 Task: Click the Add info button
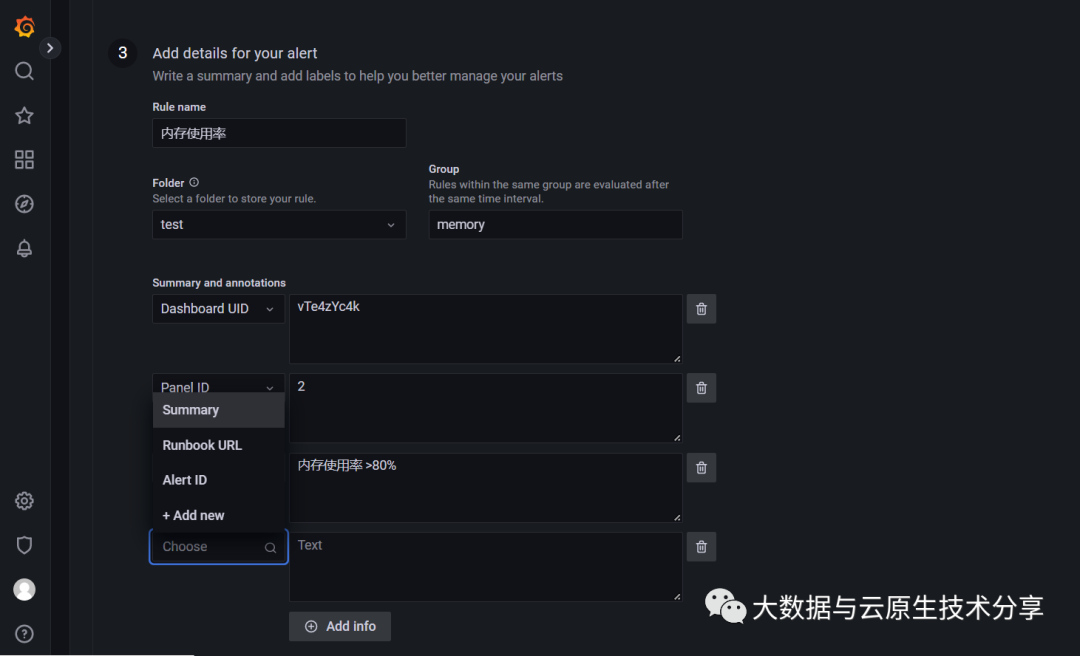[340, 626]
